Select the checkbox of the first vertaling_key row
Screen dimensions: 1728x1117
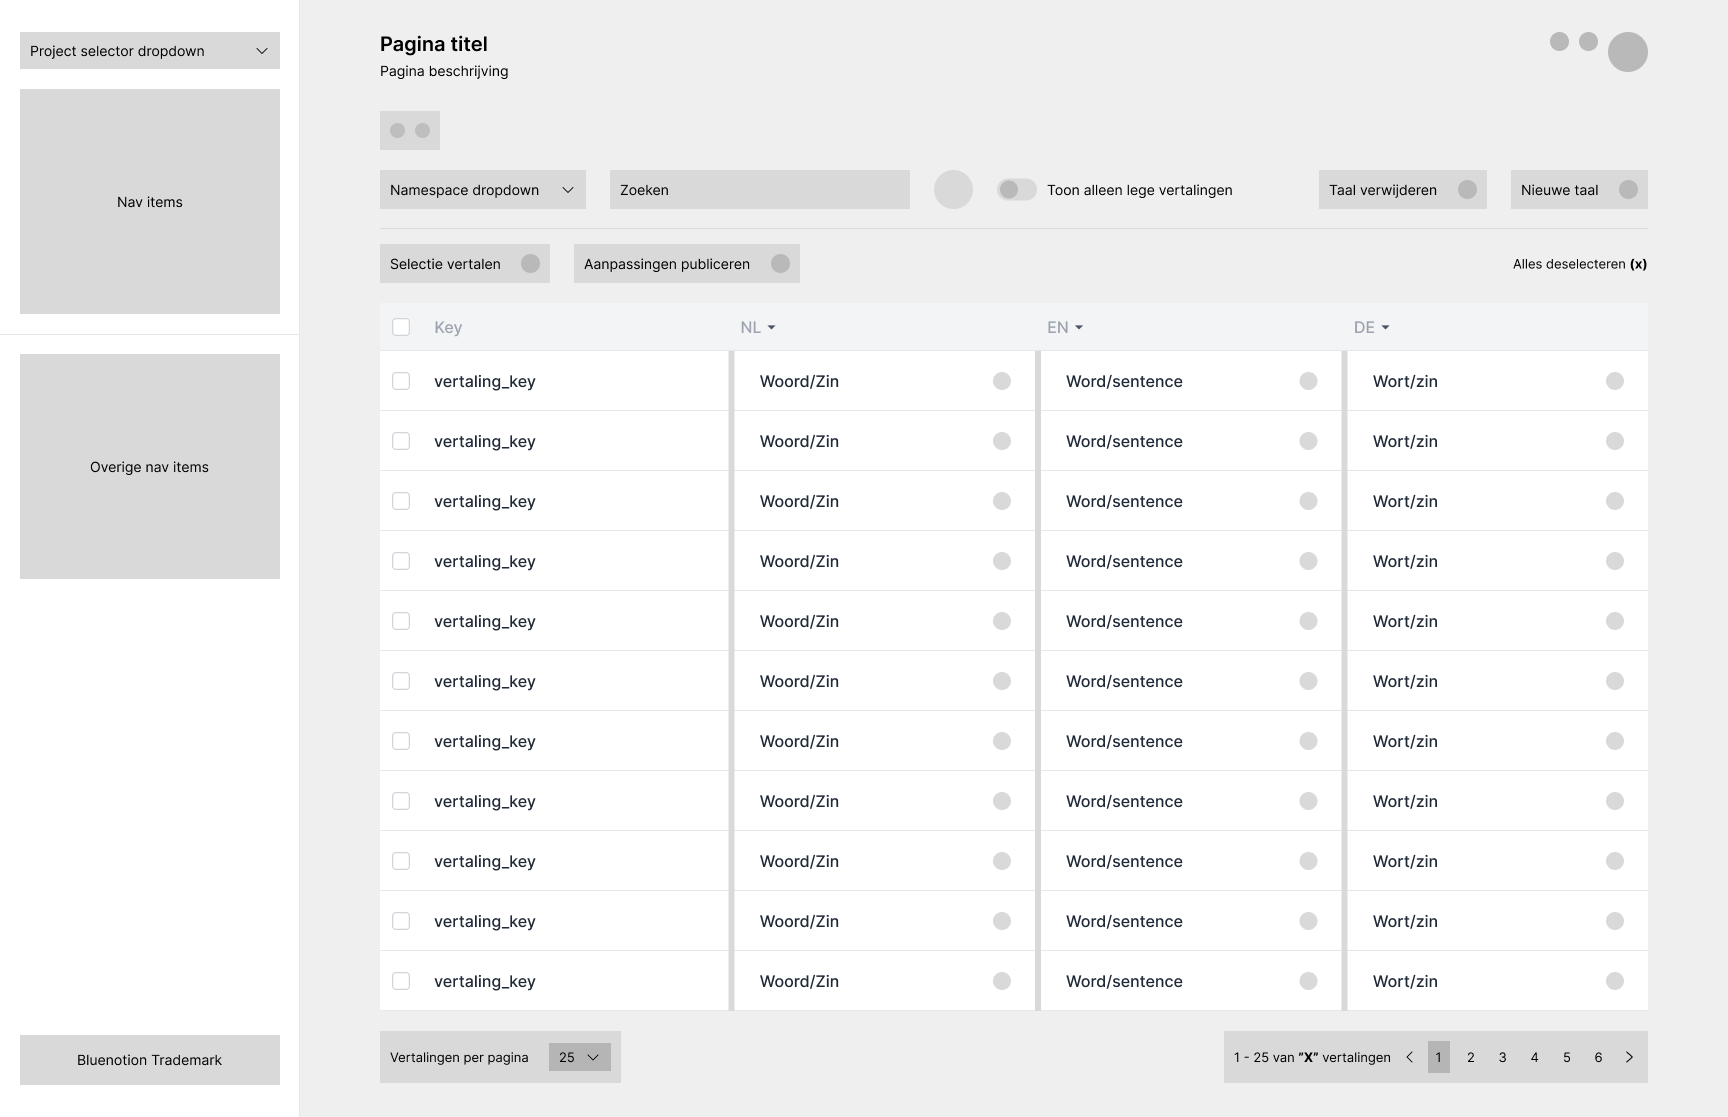pyautogui.click(x=401, y=381)
